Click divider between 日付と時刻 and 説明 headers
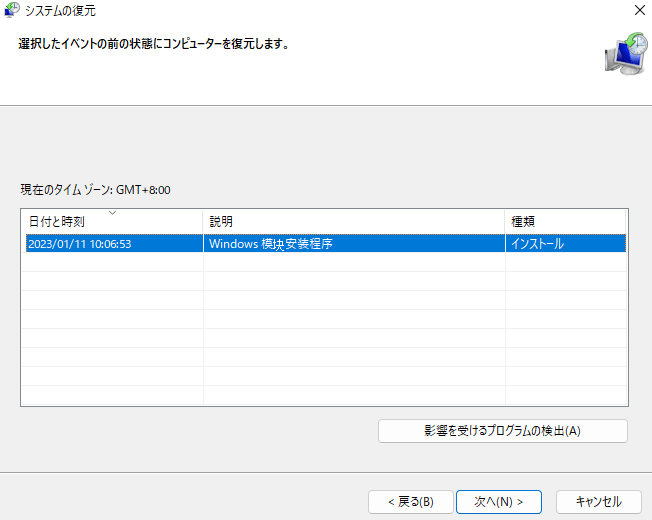652x520 pixels. click(x=203, y=221)
